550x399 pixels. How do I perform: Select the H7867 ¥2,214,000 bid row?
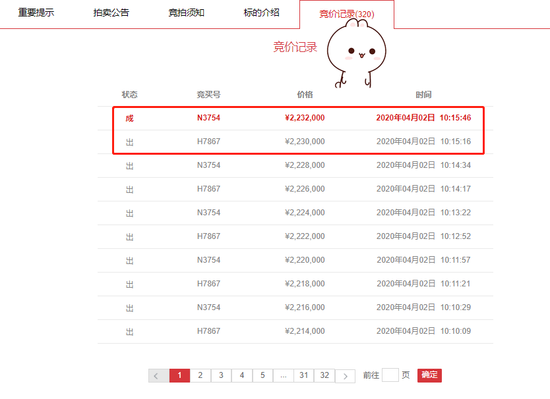(x=295, y=331)
